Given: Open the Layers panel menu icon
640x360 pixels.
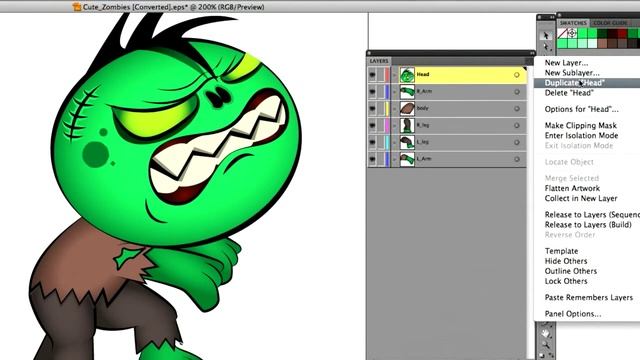Looking at the screenshot, I should coord(529,61).
